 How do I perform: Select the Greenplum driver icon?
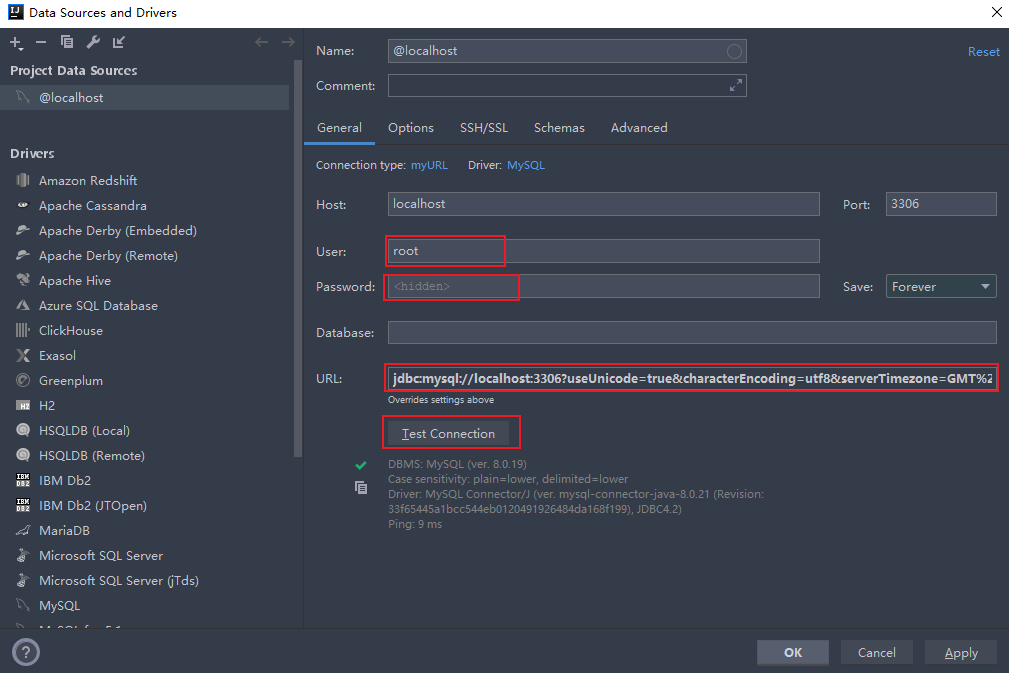click(23, 380)
